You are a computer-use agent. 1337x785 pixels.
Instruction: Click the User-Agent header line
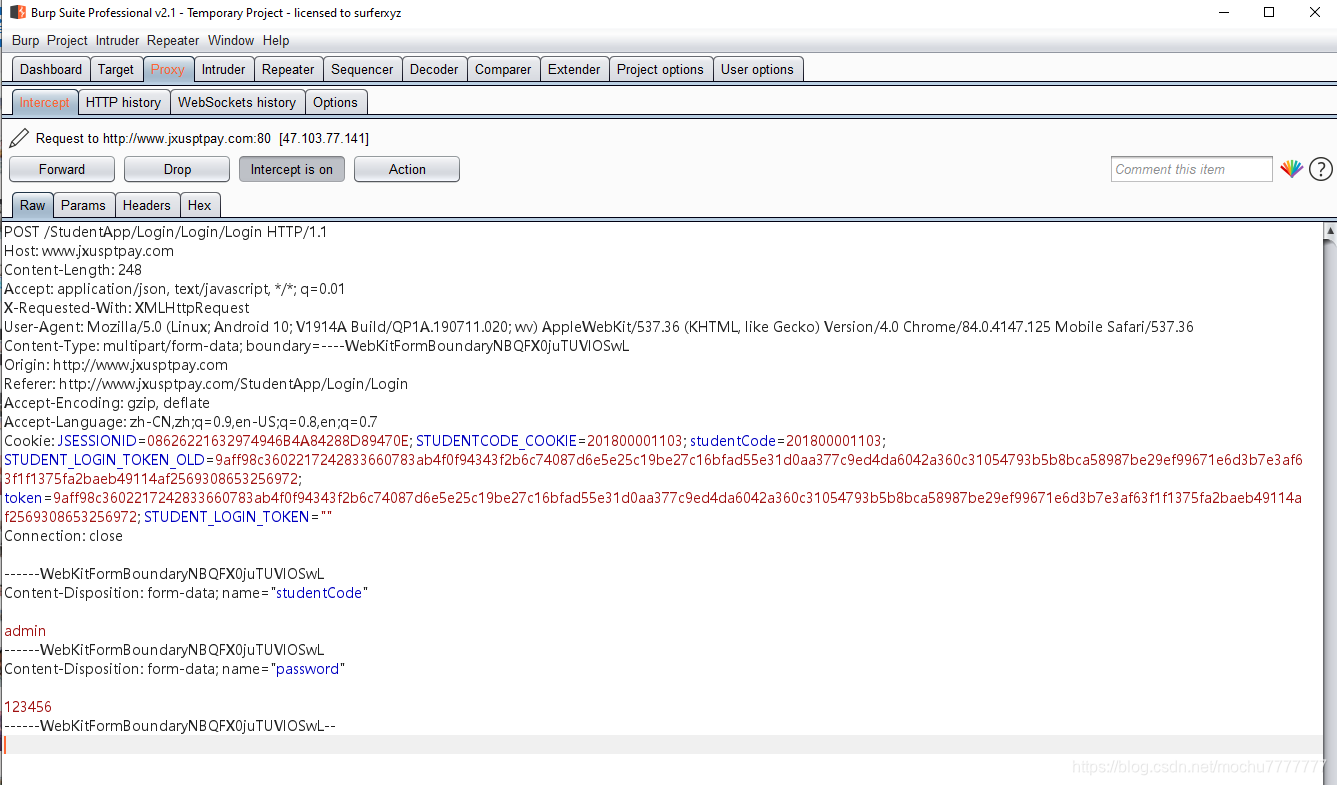point(599,327)
